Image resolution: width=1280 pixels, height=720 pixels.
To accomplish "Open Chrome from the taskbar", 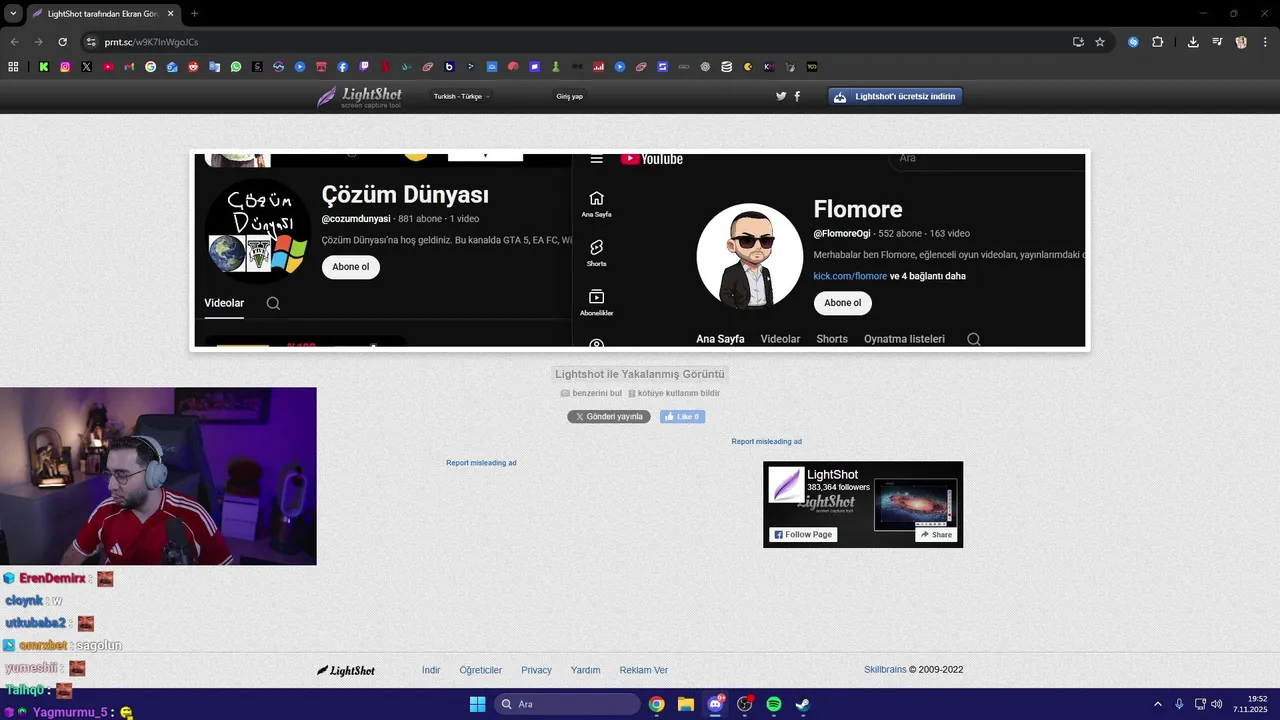I will (x=656, y=704).
